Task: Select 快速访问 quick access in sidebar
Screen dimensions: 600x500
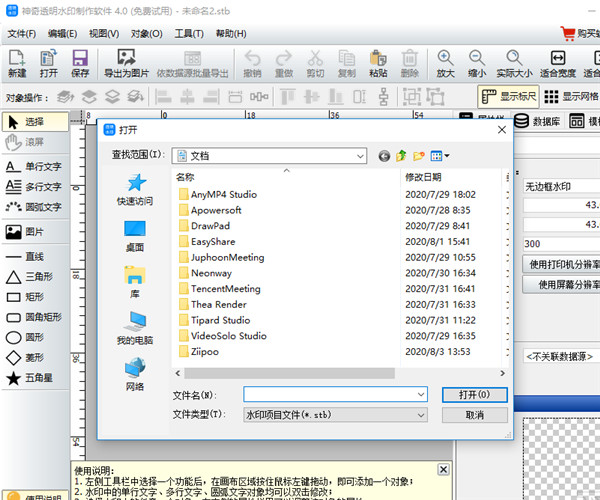Action: (x=135, y=190)
